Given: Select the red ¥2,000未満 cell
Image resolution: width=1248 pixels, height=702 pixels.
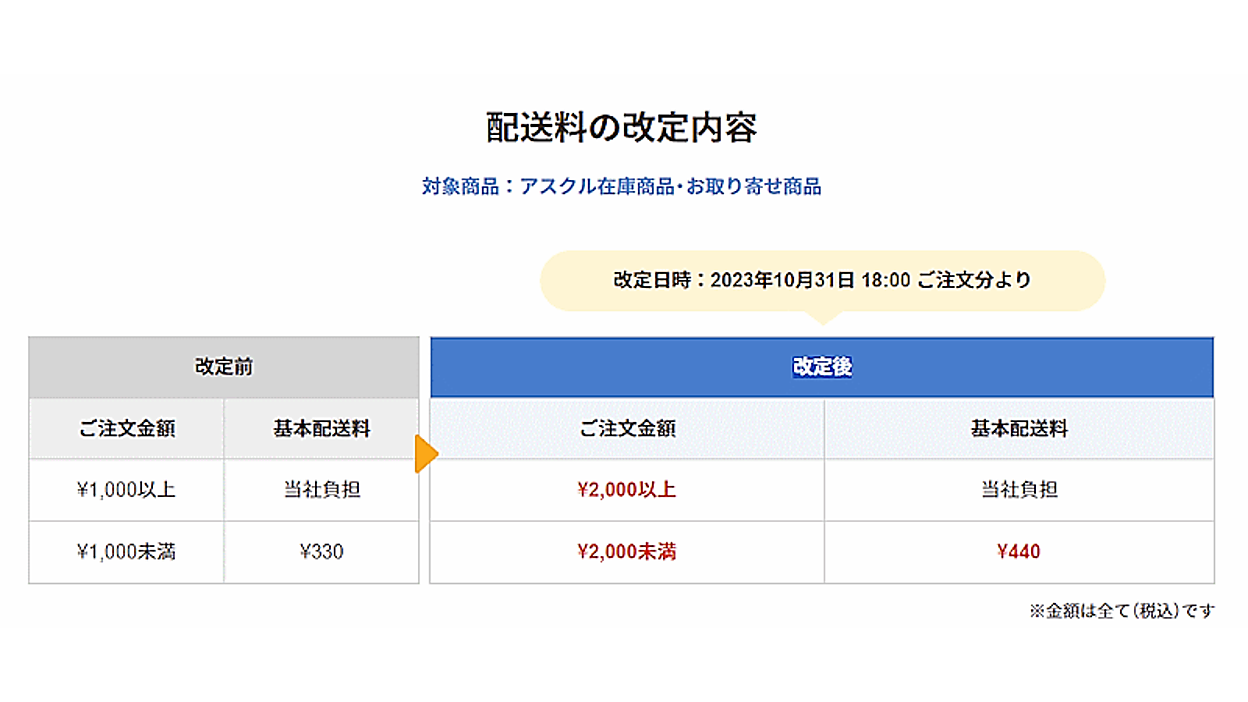Looking at the screenshot, I should point(627,552).
